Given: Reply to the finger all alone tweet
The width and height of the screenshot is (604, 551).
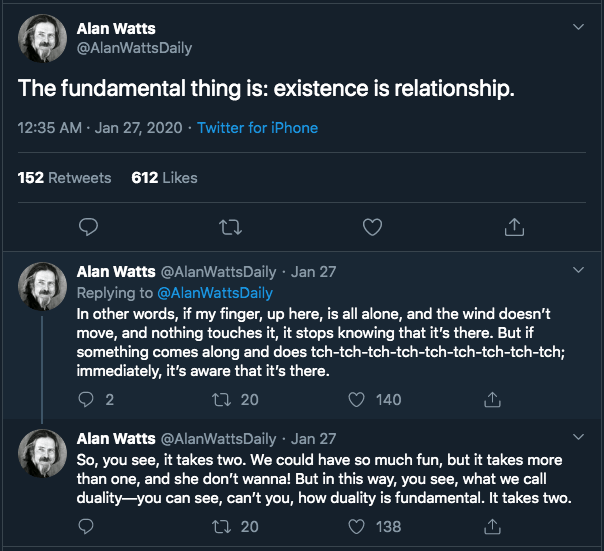Looking at the screenshot, I should tap(86, 399).
